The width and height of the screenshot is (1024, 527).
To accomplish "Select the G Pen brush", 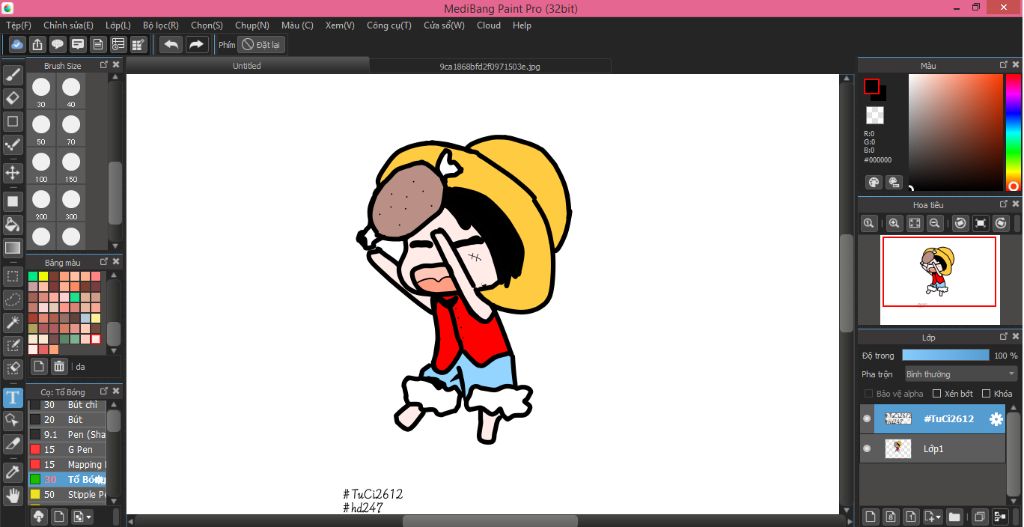I will point(67,449).
